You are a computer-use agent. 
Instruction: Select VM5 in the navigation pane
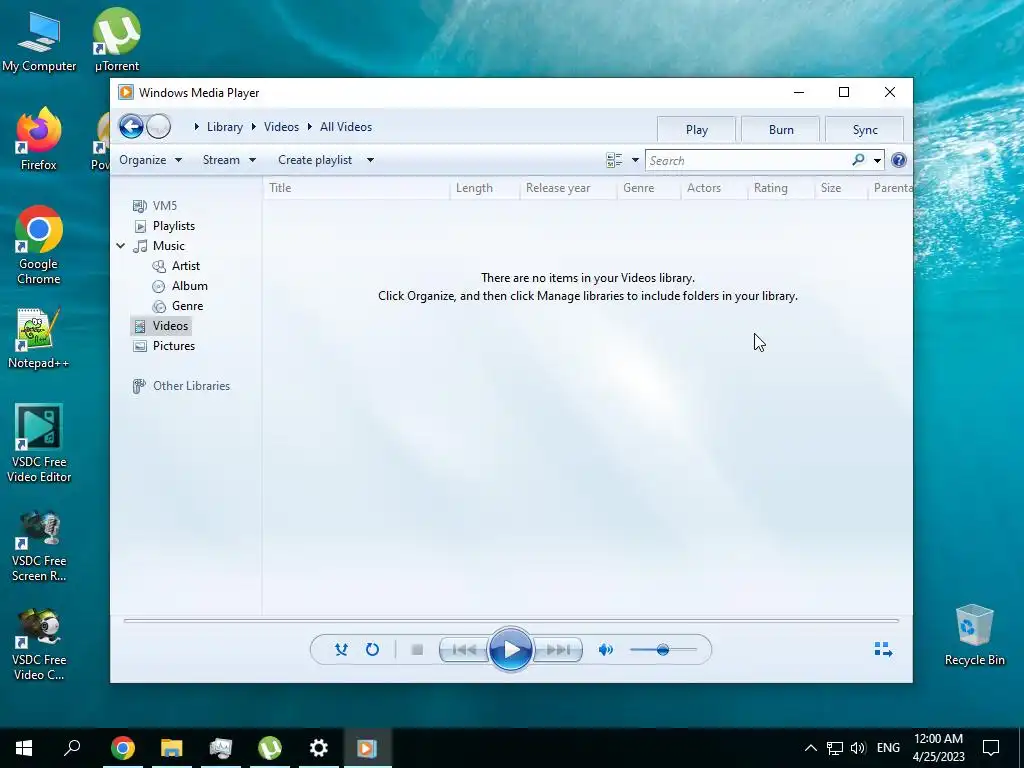(165, 206)
